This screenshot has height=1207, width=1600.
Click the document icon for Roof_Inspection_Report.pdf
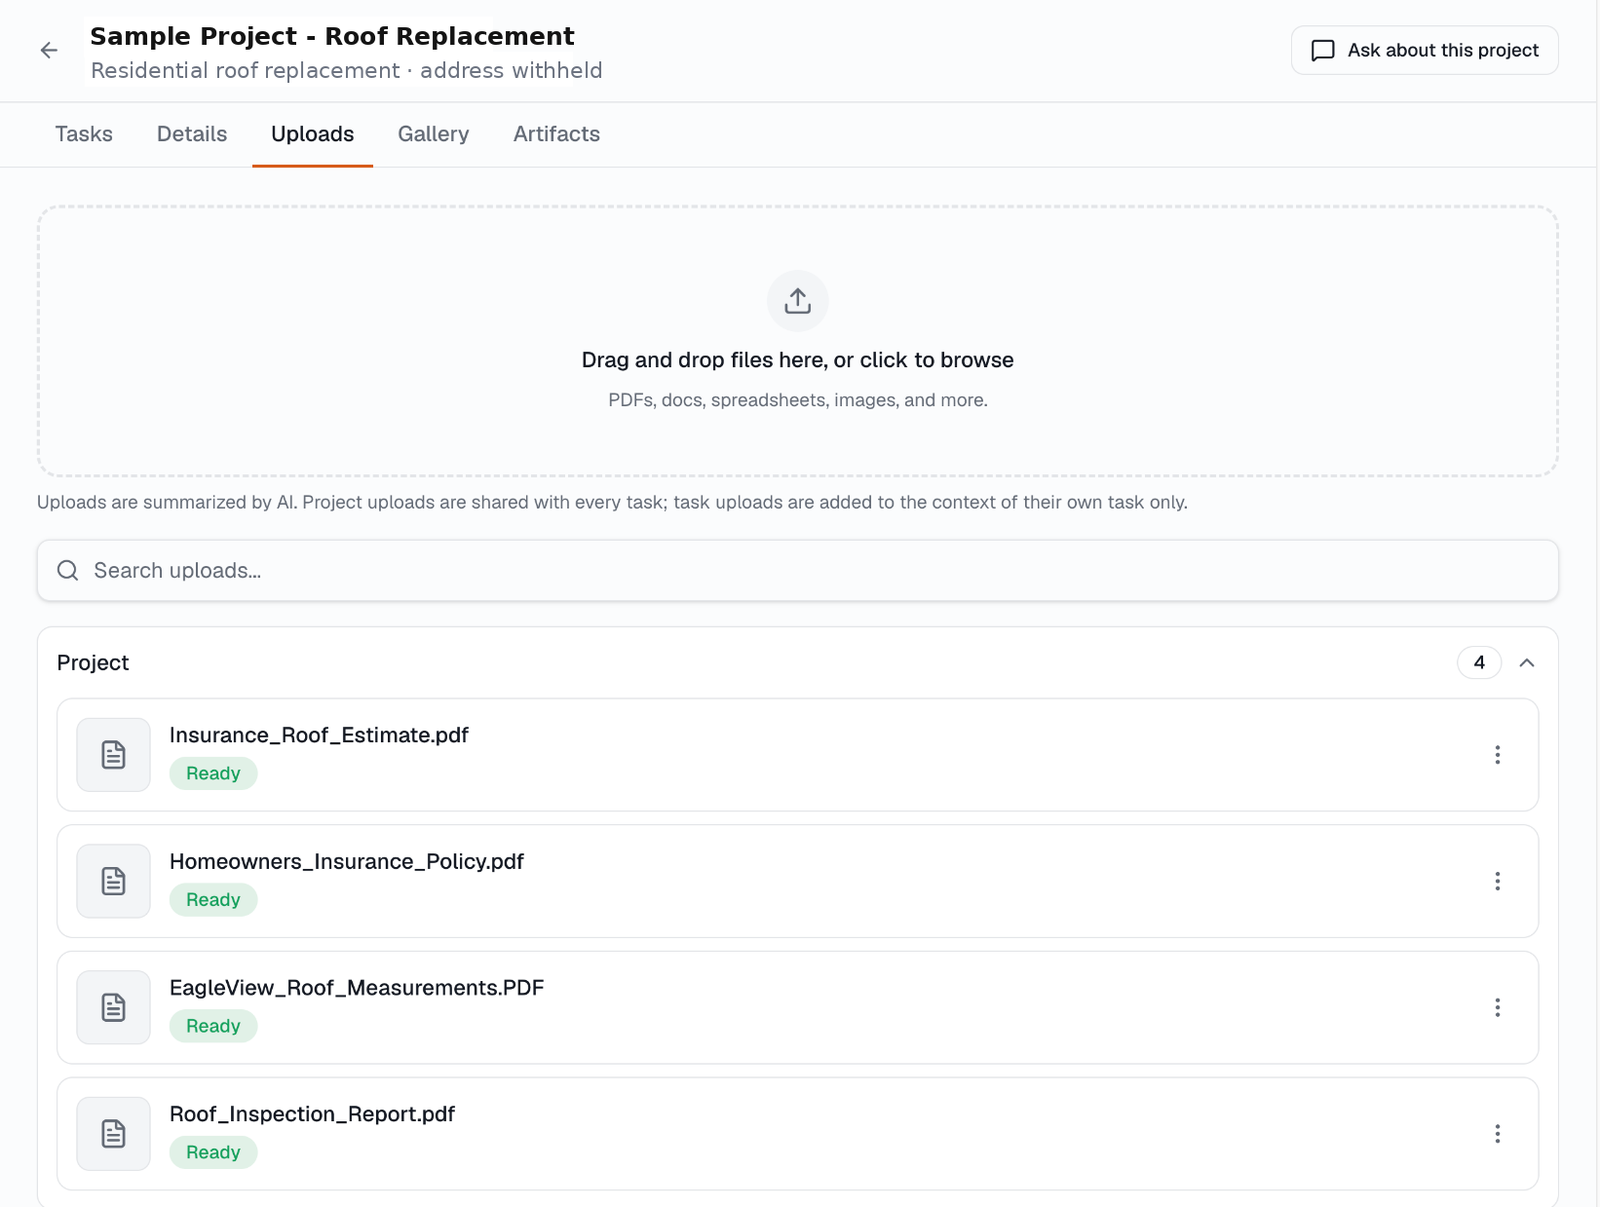114,1133
